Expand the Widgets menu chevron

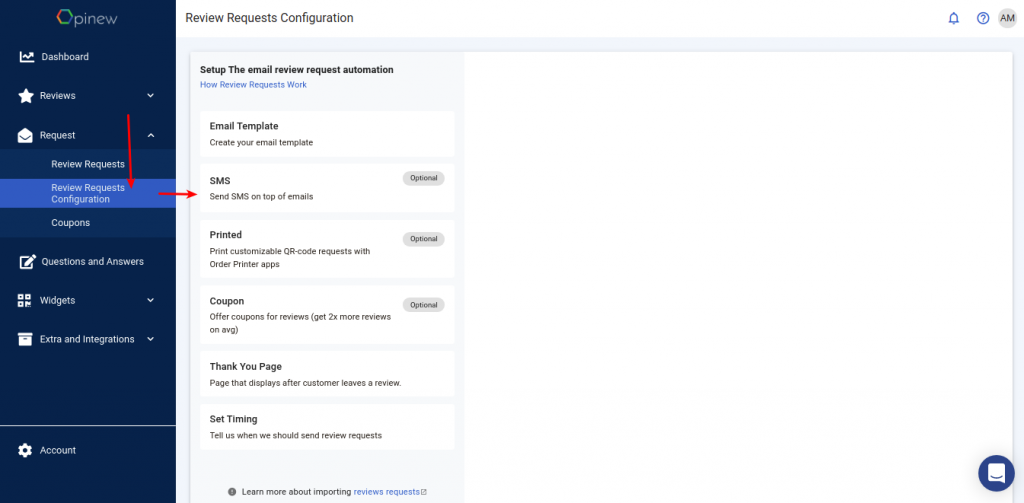pyautogui.click(x=150, y=300)
